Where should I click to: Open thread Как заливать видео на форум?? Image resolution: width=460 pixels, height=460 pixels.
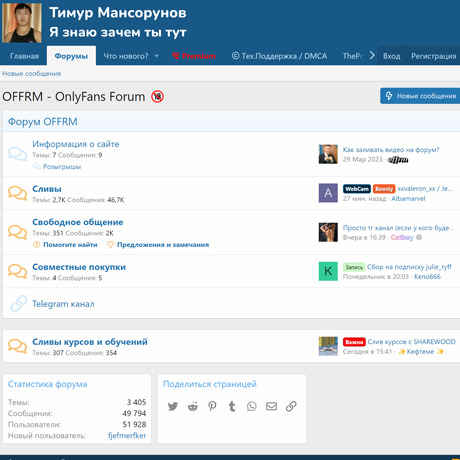tap(391, 150)
